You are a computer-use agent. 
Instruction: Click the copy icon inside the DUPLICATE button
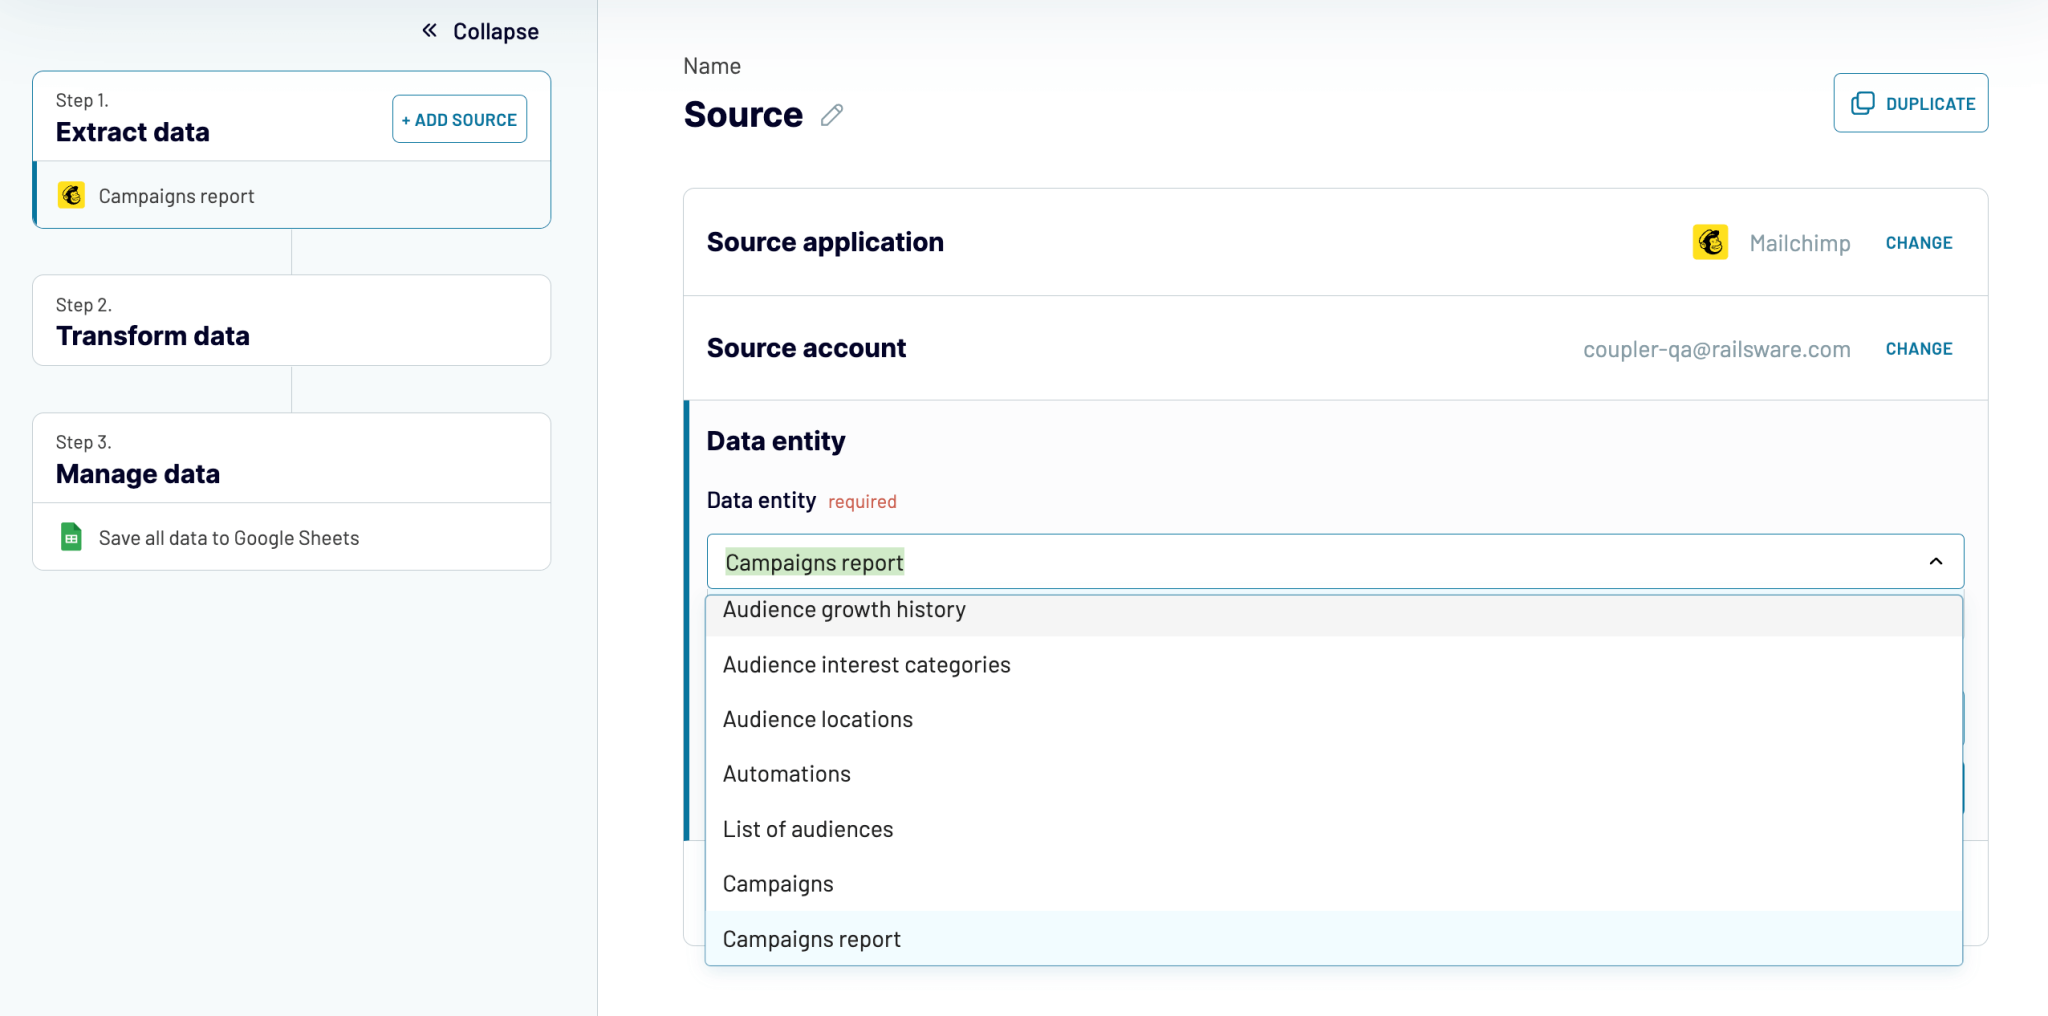coord(1862,103)
